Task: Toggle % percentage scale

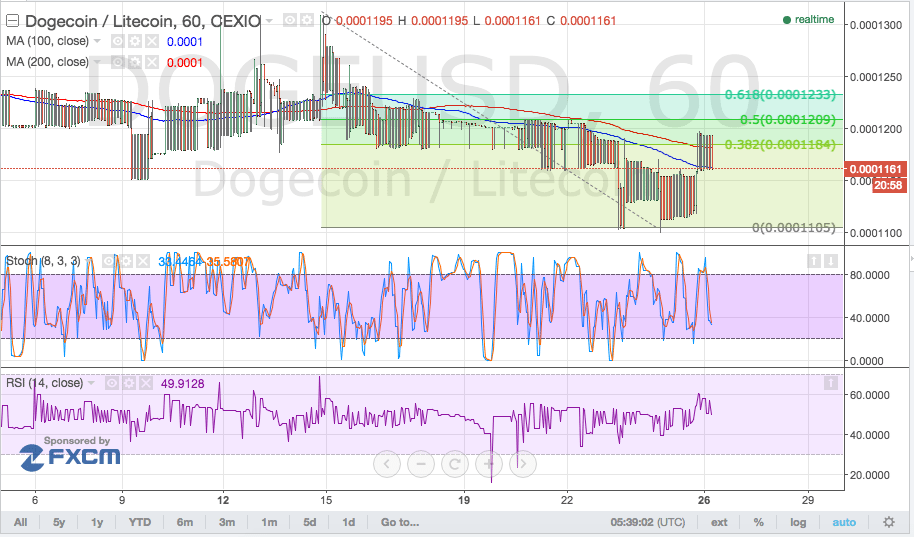Action: [758, 522]
